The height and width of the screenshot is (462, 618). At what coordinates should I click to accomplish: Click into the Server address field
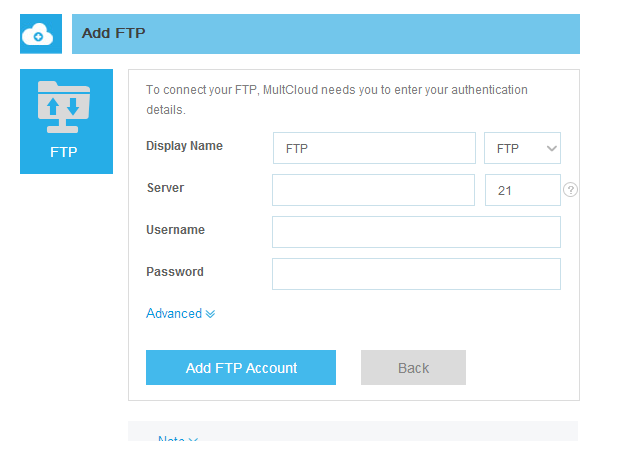[373, 190]
